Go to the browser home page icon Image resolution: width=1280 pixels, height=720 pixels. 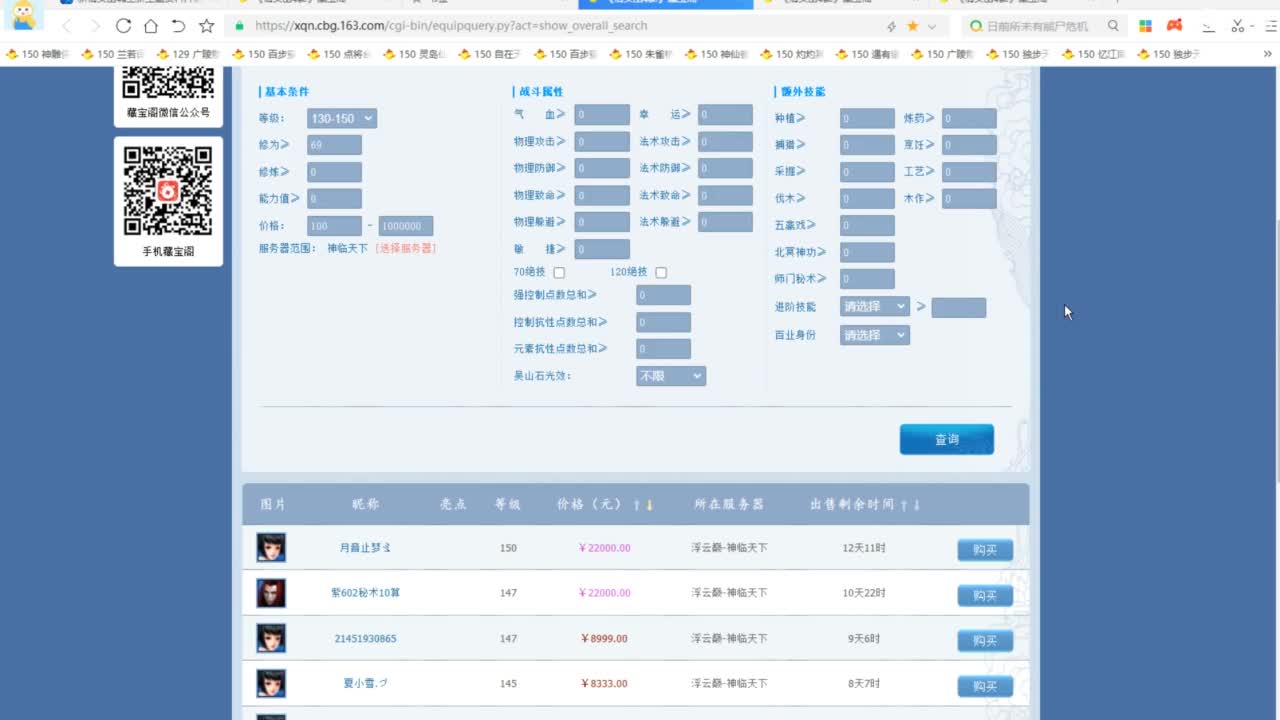150,26
